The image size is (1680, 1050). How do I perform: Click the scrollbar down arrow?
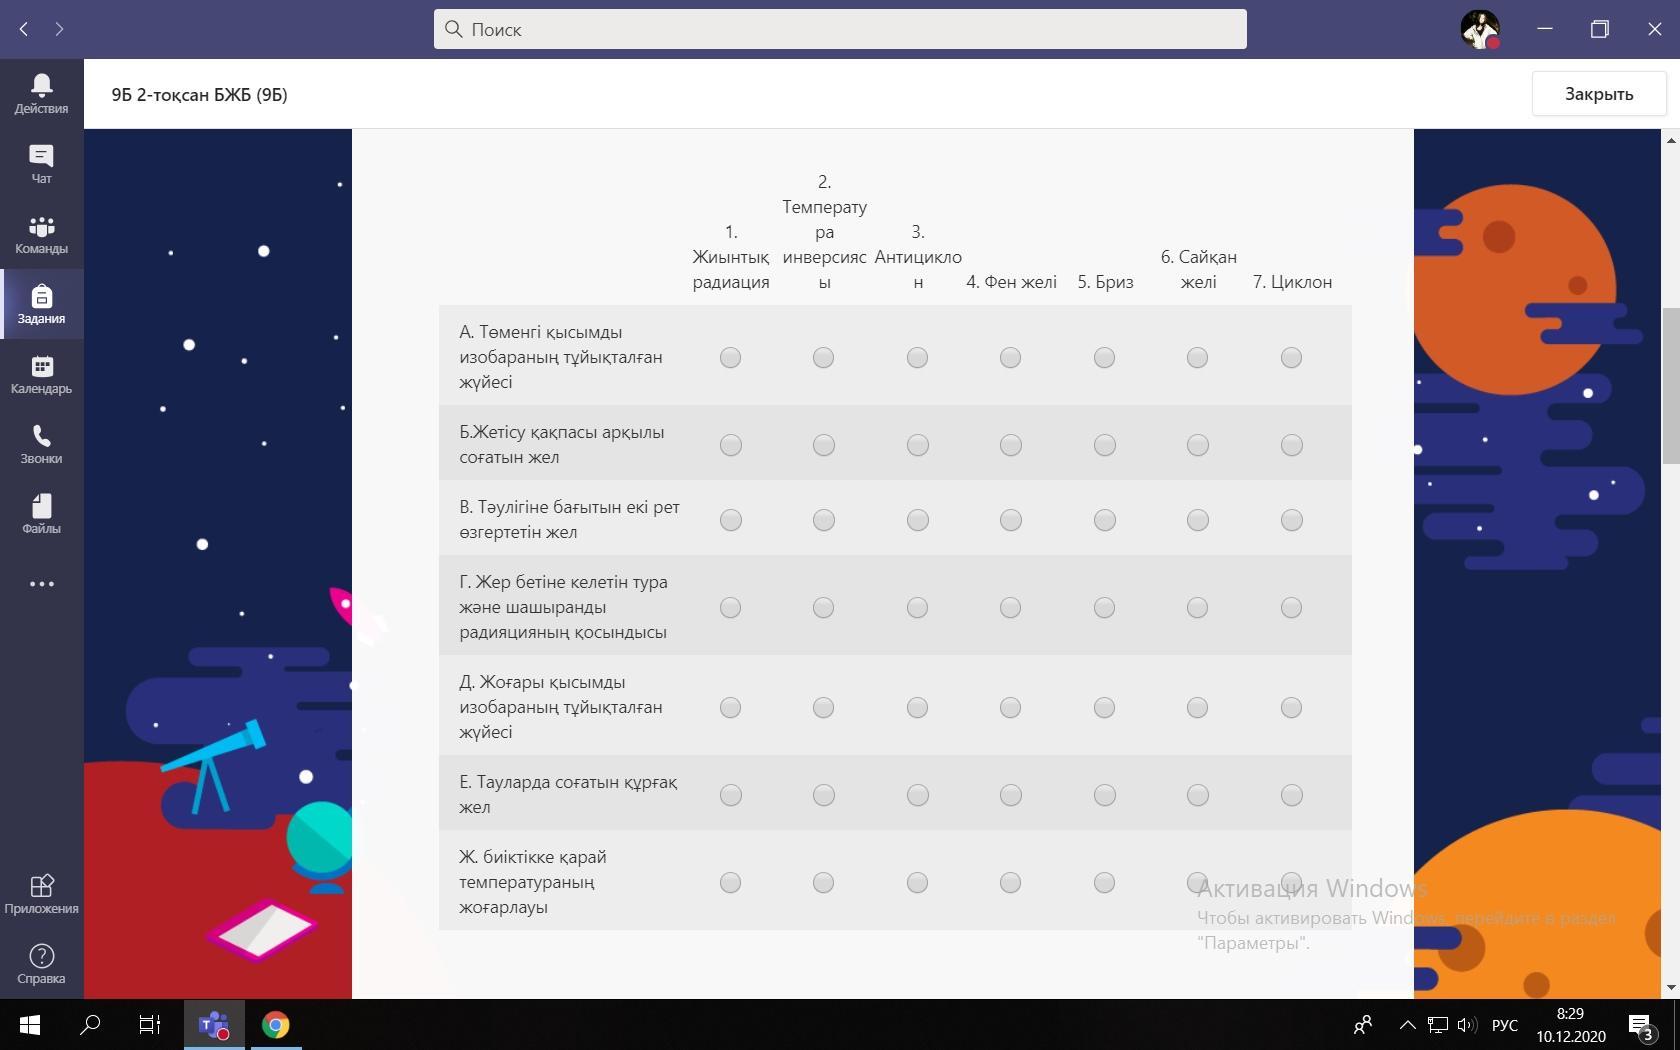click(x=1670, y=988)
